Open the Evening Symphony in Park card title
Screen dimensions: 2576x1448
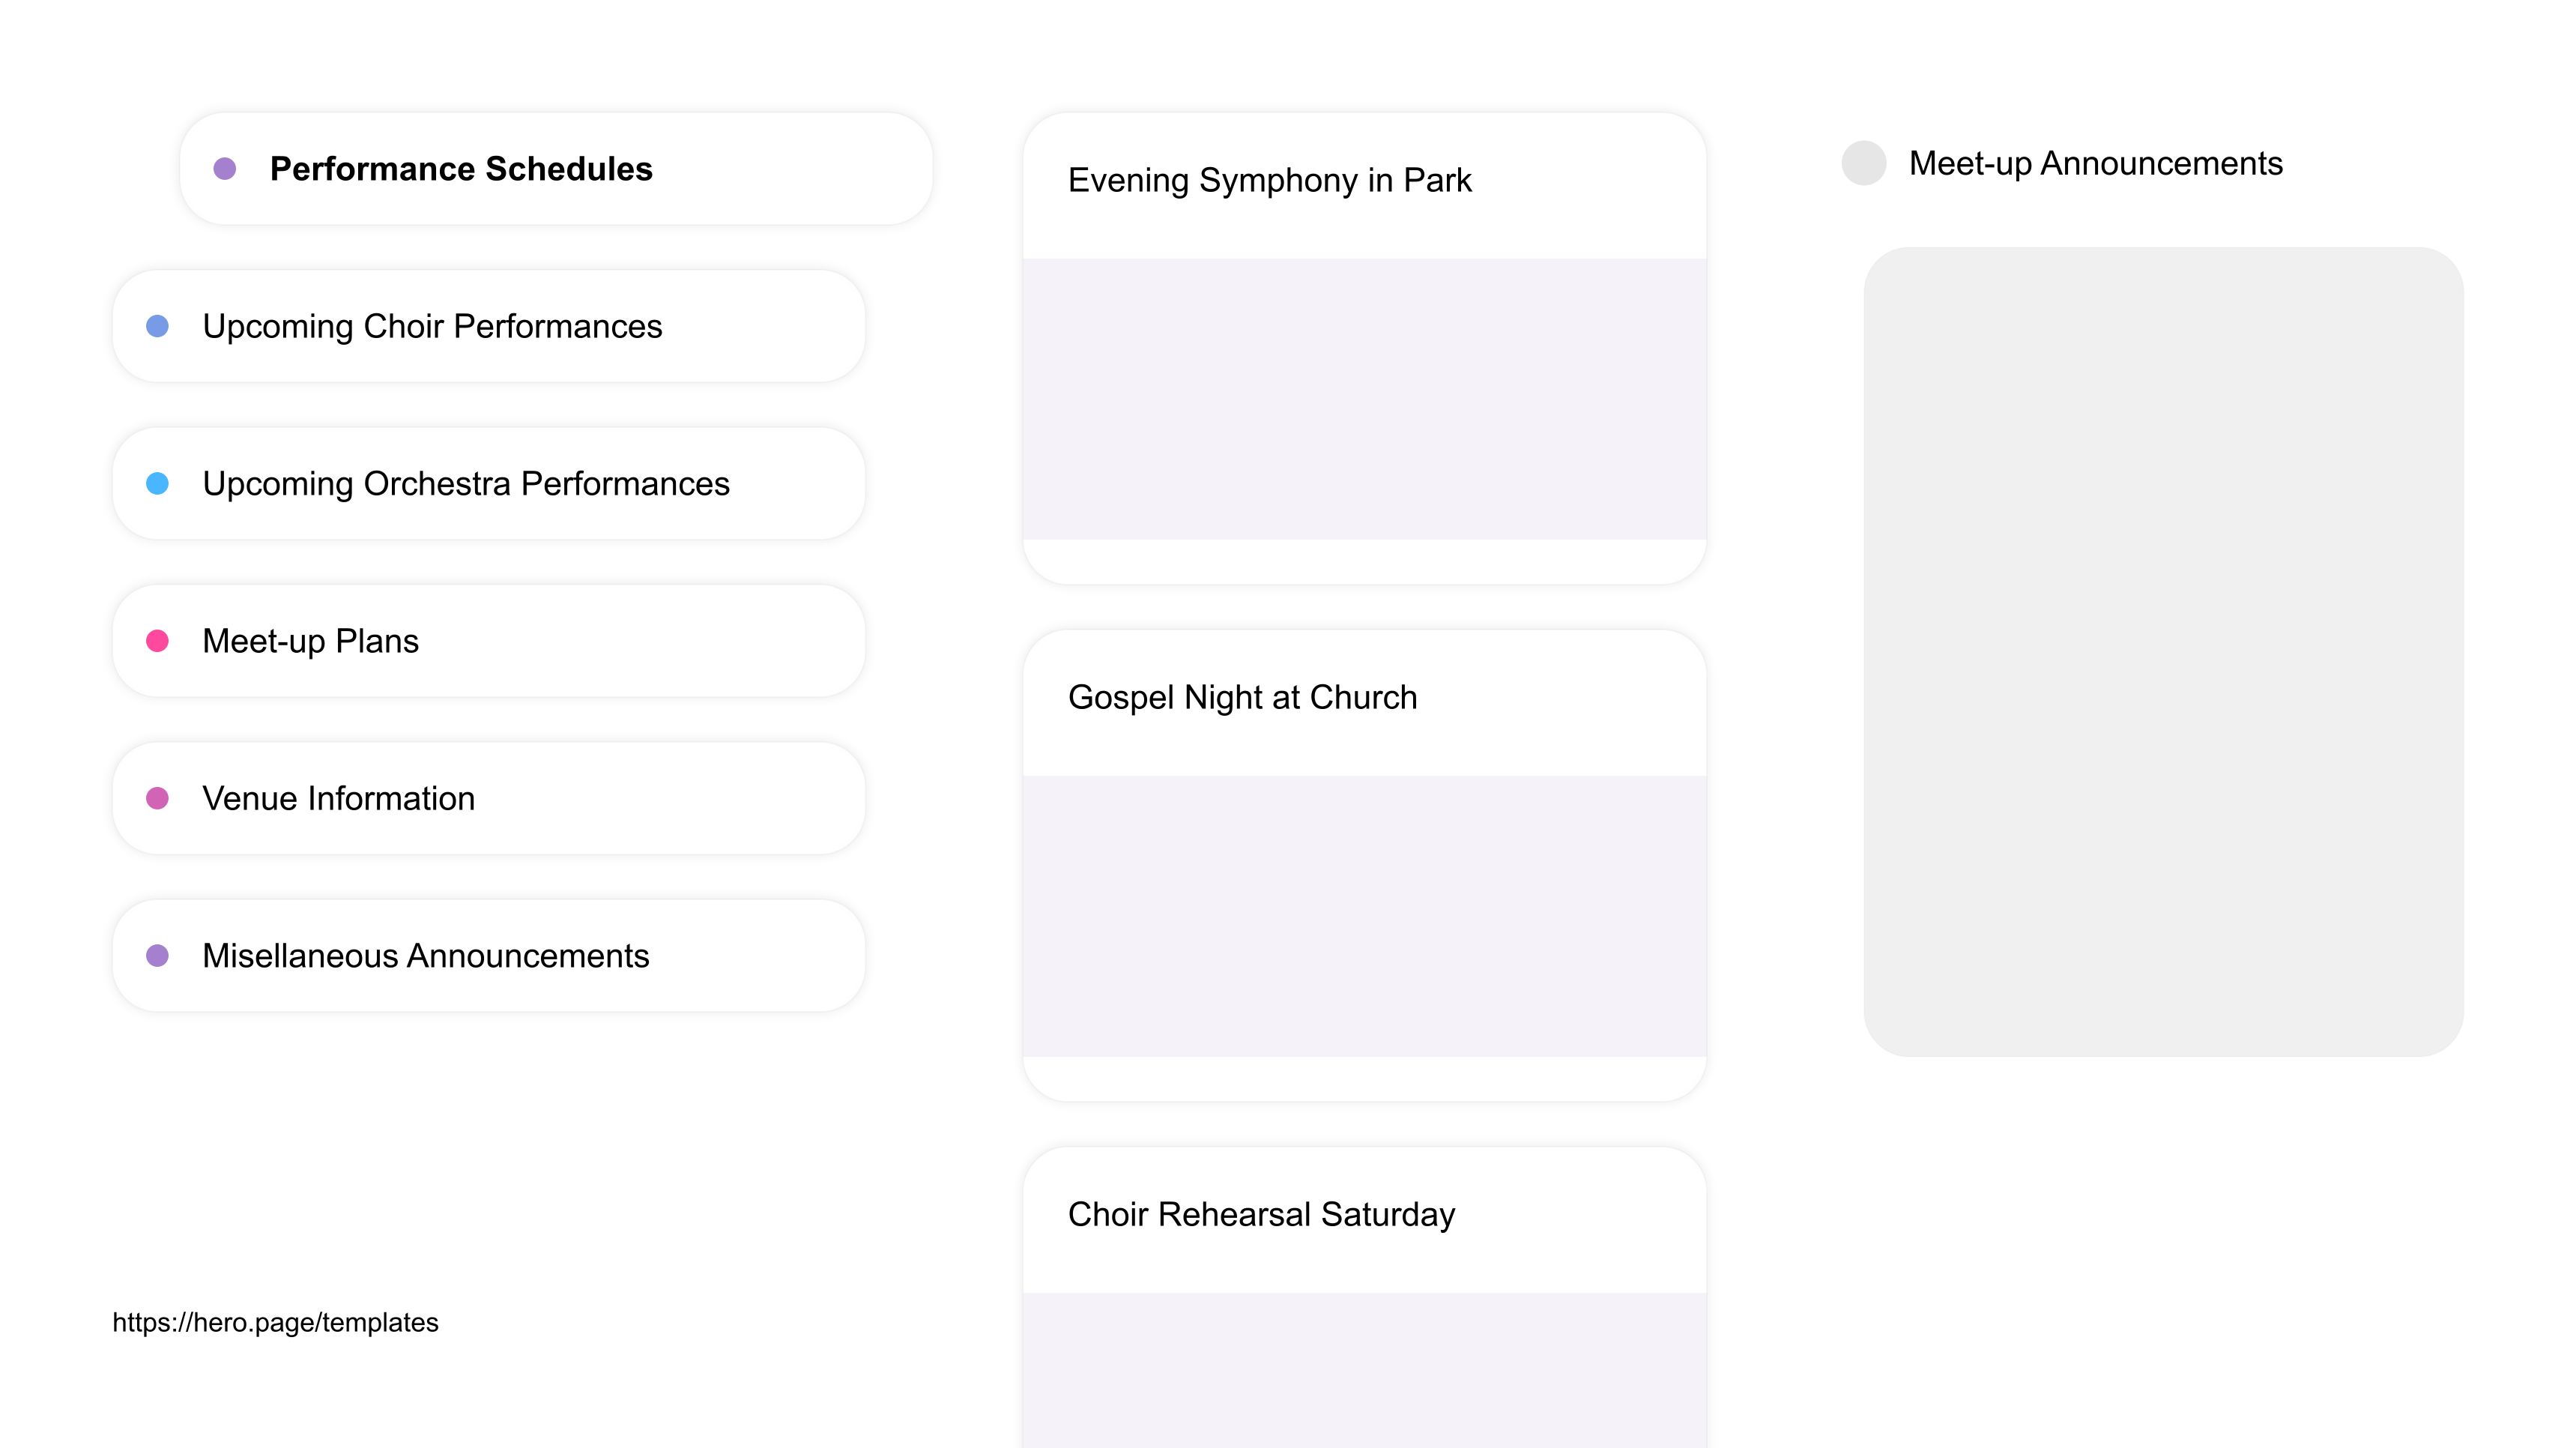click(1269, 180)
